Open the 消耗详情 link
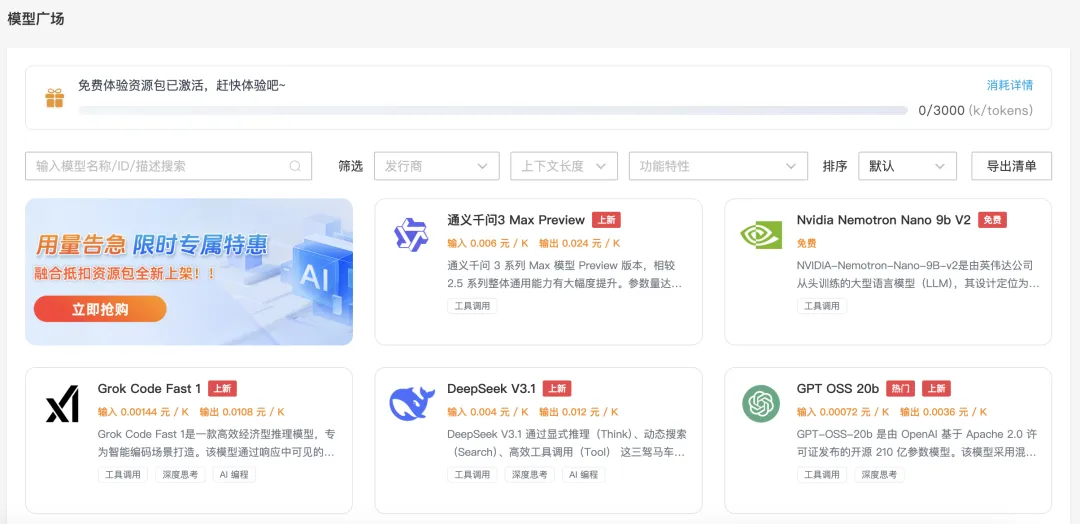 click(1009, 86)
